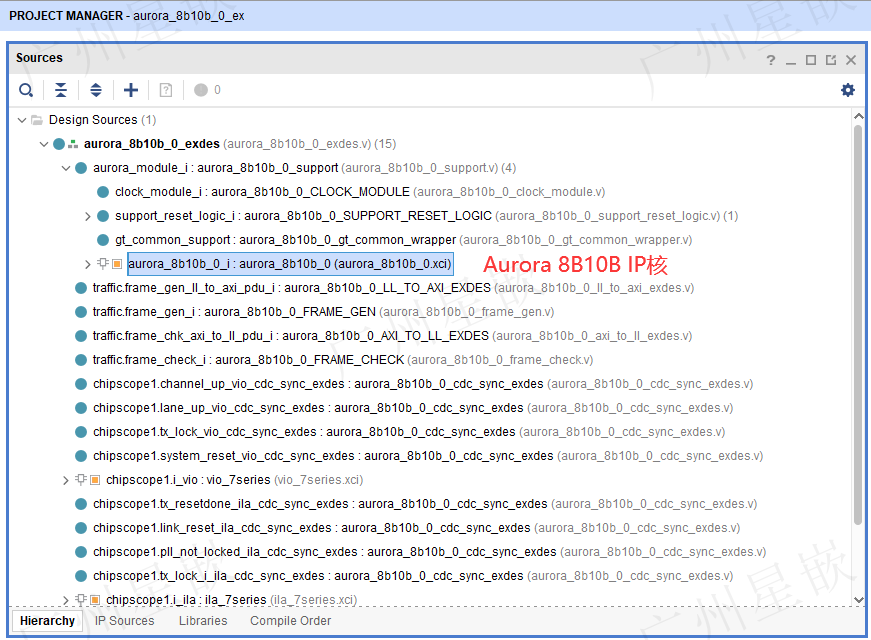Click the search icon in Sources toolbar

click(x=26, y=90)
